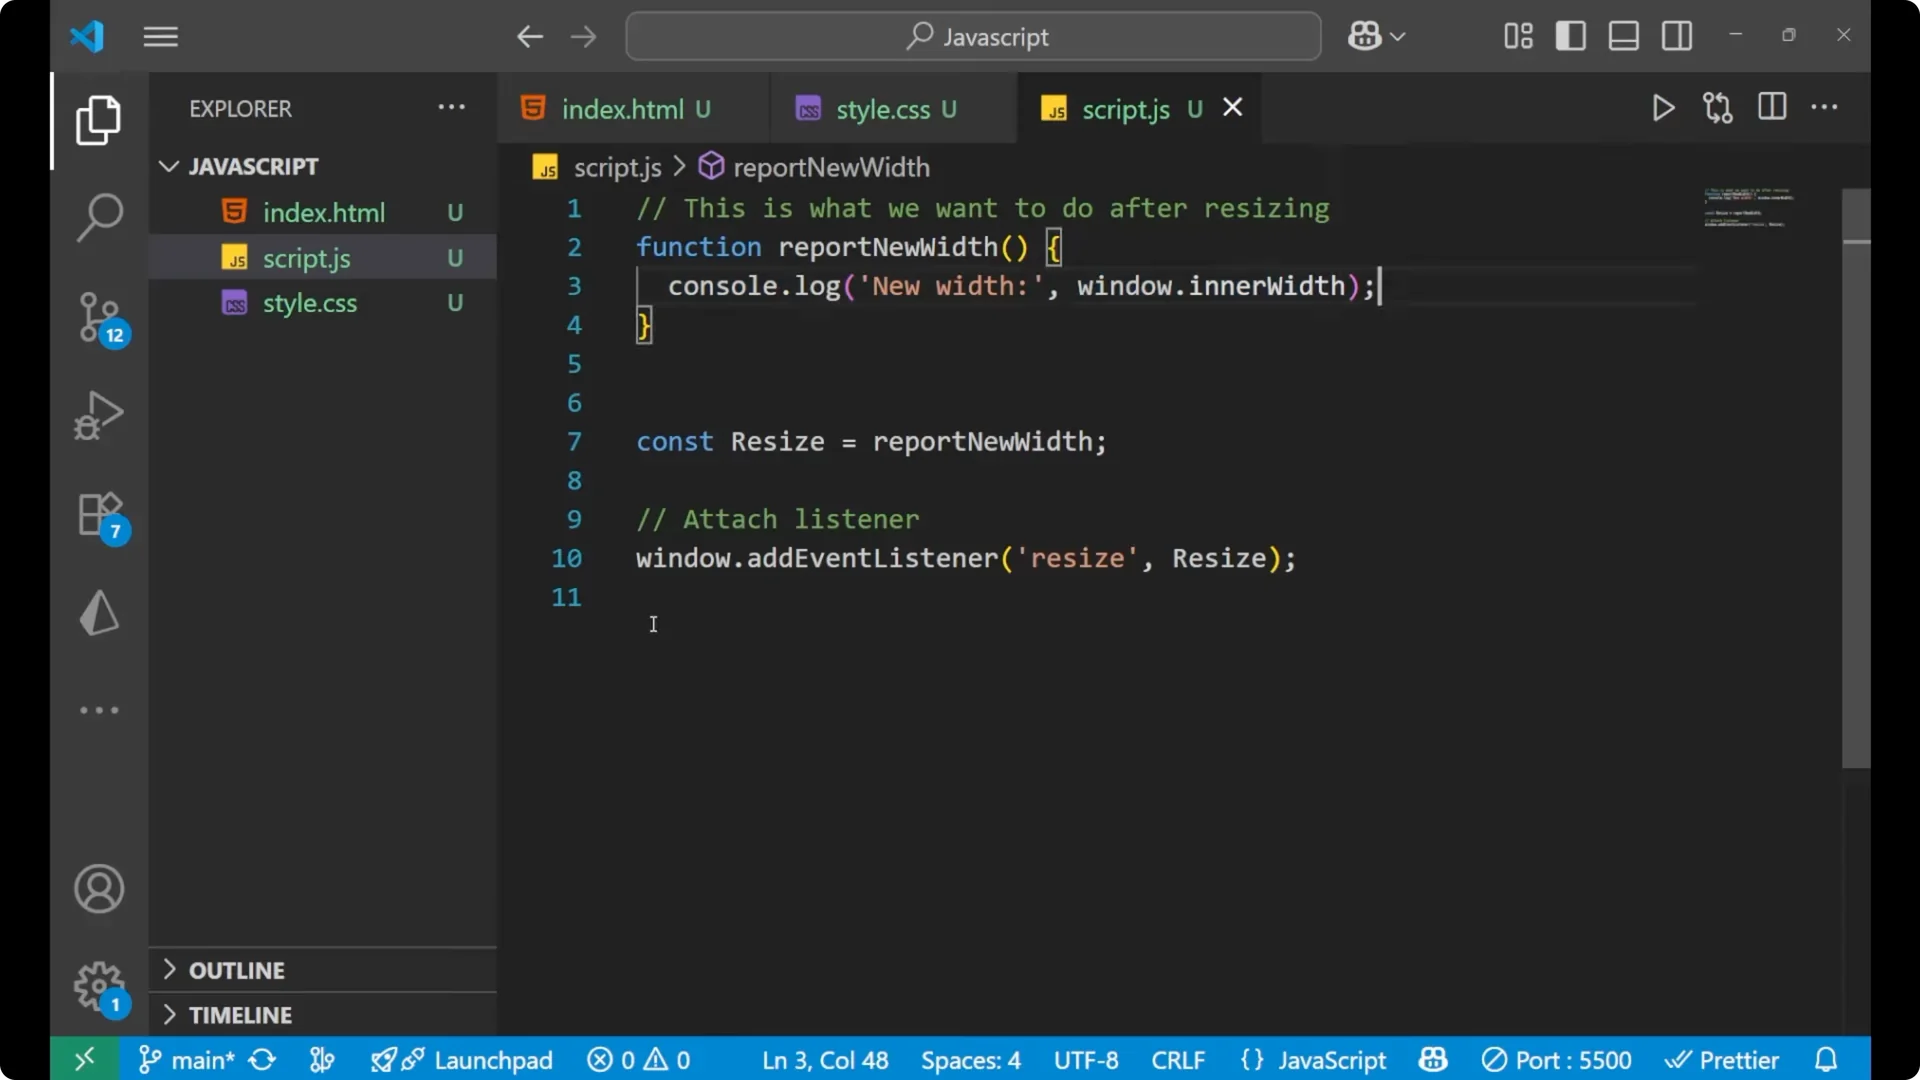Toggle the bottom panel layout icon
1920x1080 pixels.
coord(1623,35)
